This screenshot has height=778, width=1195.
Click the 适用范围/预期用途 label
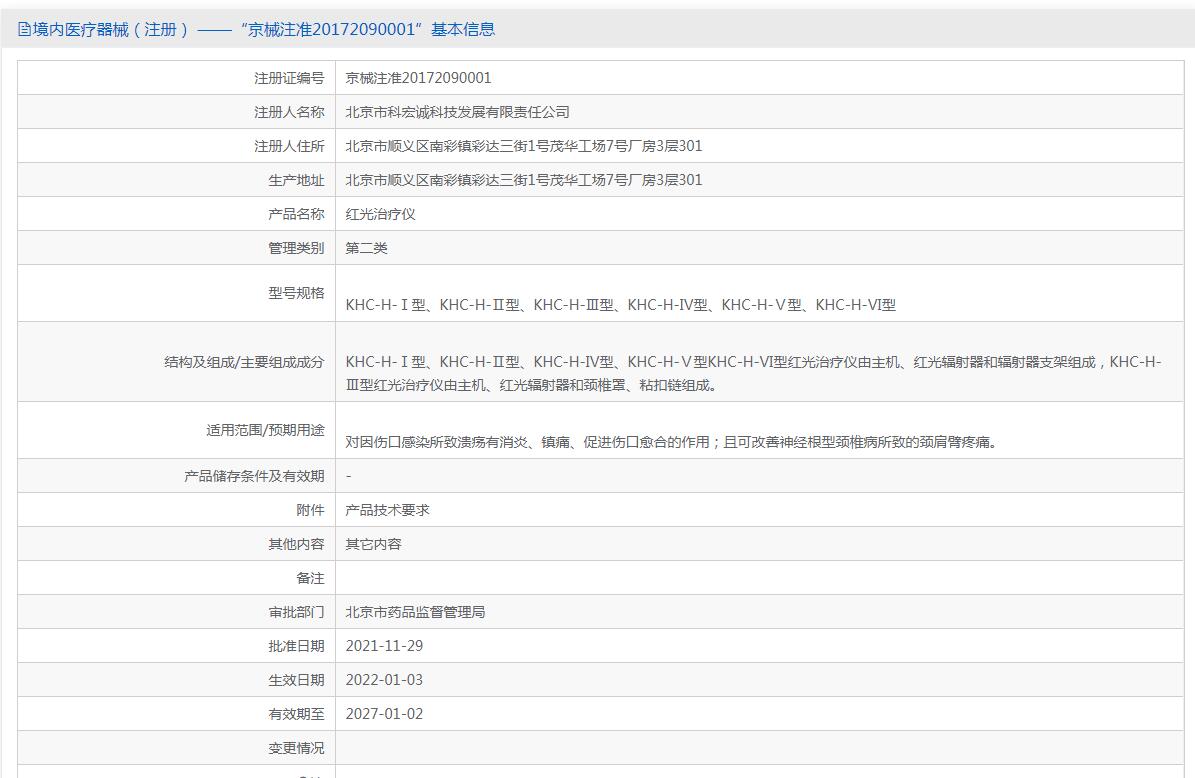coord(264,430)
